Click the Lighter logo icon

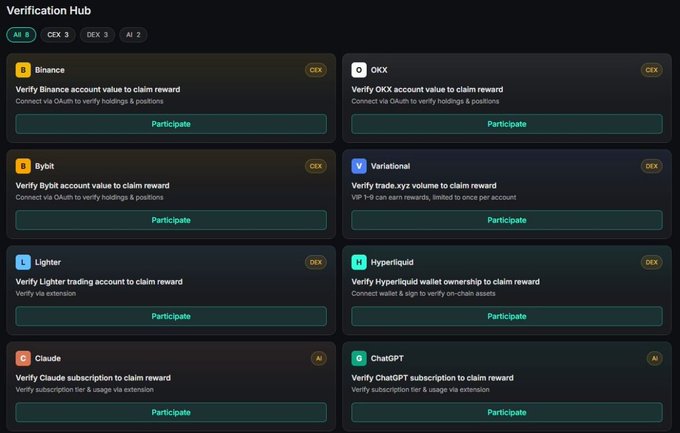23,262
